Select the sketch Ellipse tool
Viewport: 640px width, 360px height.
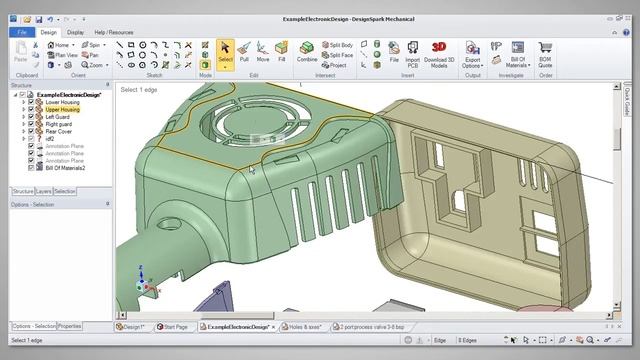[x=131, y=65]
